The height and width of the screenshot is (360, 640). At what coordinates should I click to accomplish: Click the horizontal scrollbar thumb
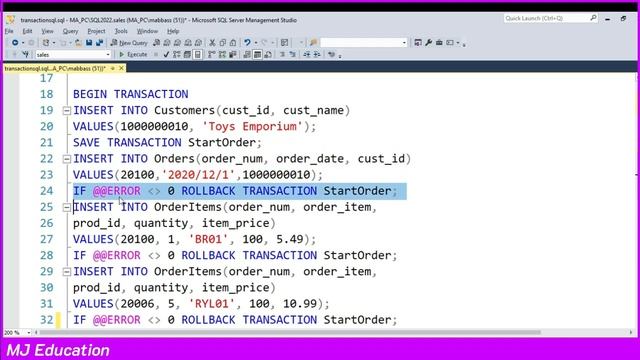(x=290, y=333)
